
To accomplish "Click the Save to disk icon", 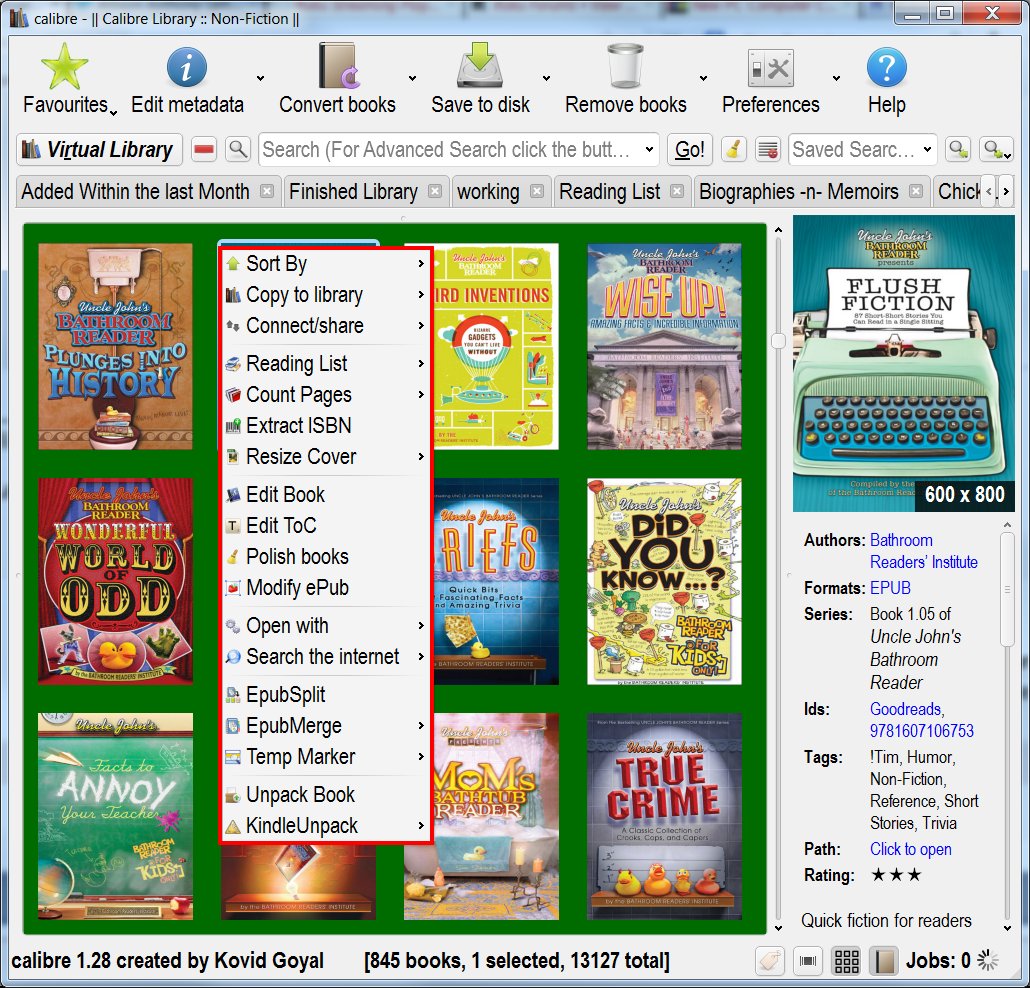I will [480, 65].
